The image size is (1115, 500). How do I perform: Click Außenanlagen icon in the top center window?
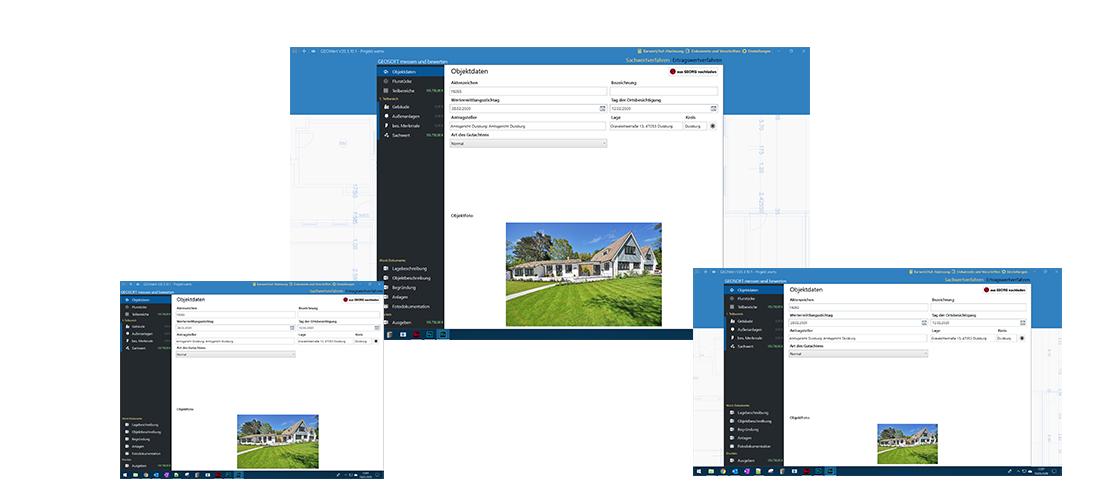click(x=386, y=116)
